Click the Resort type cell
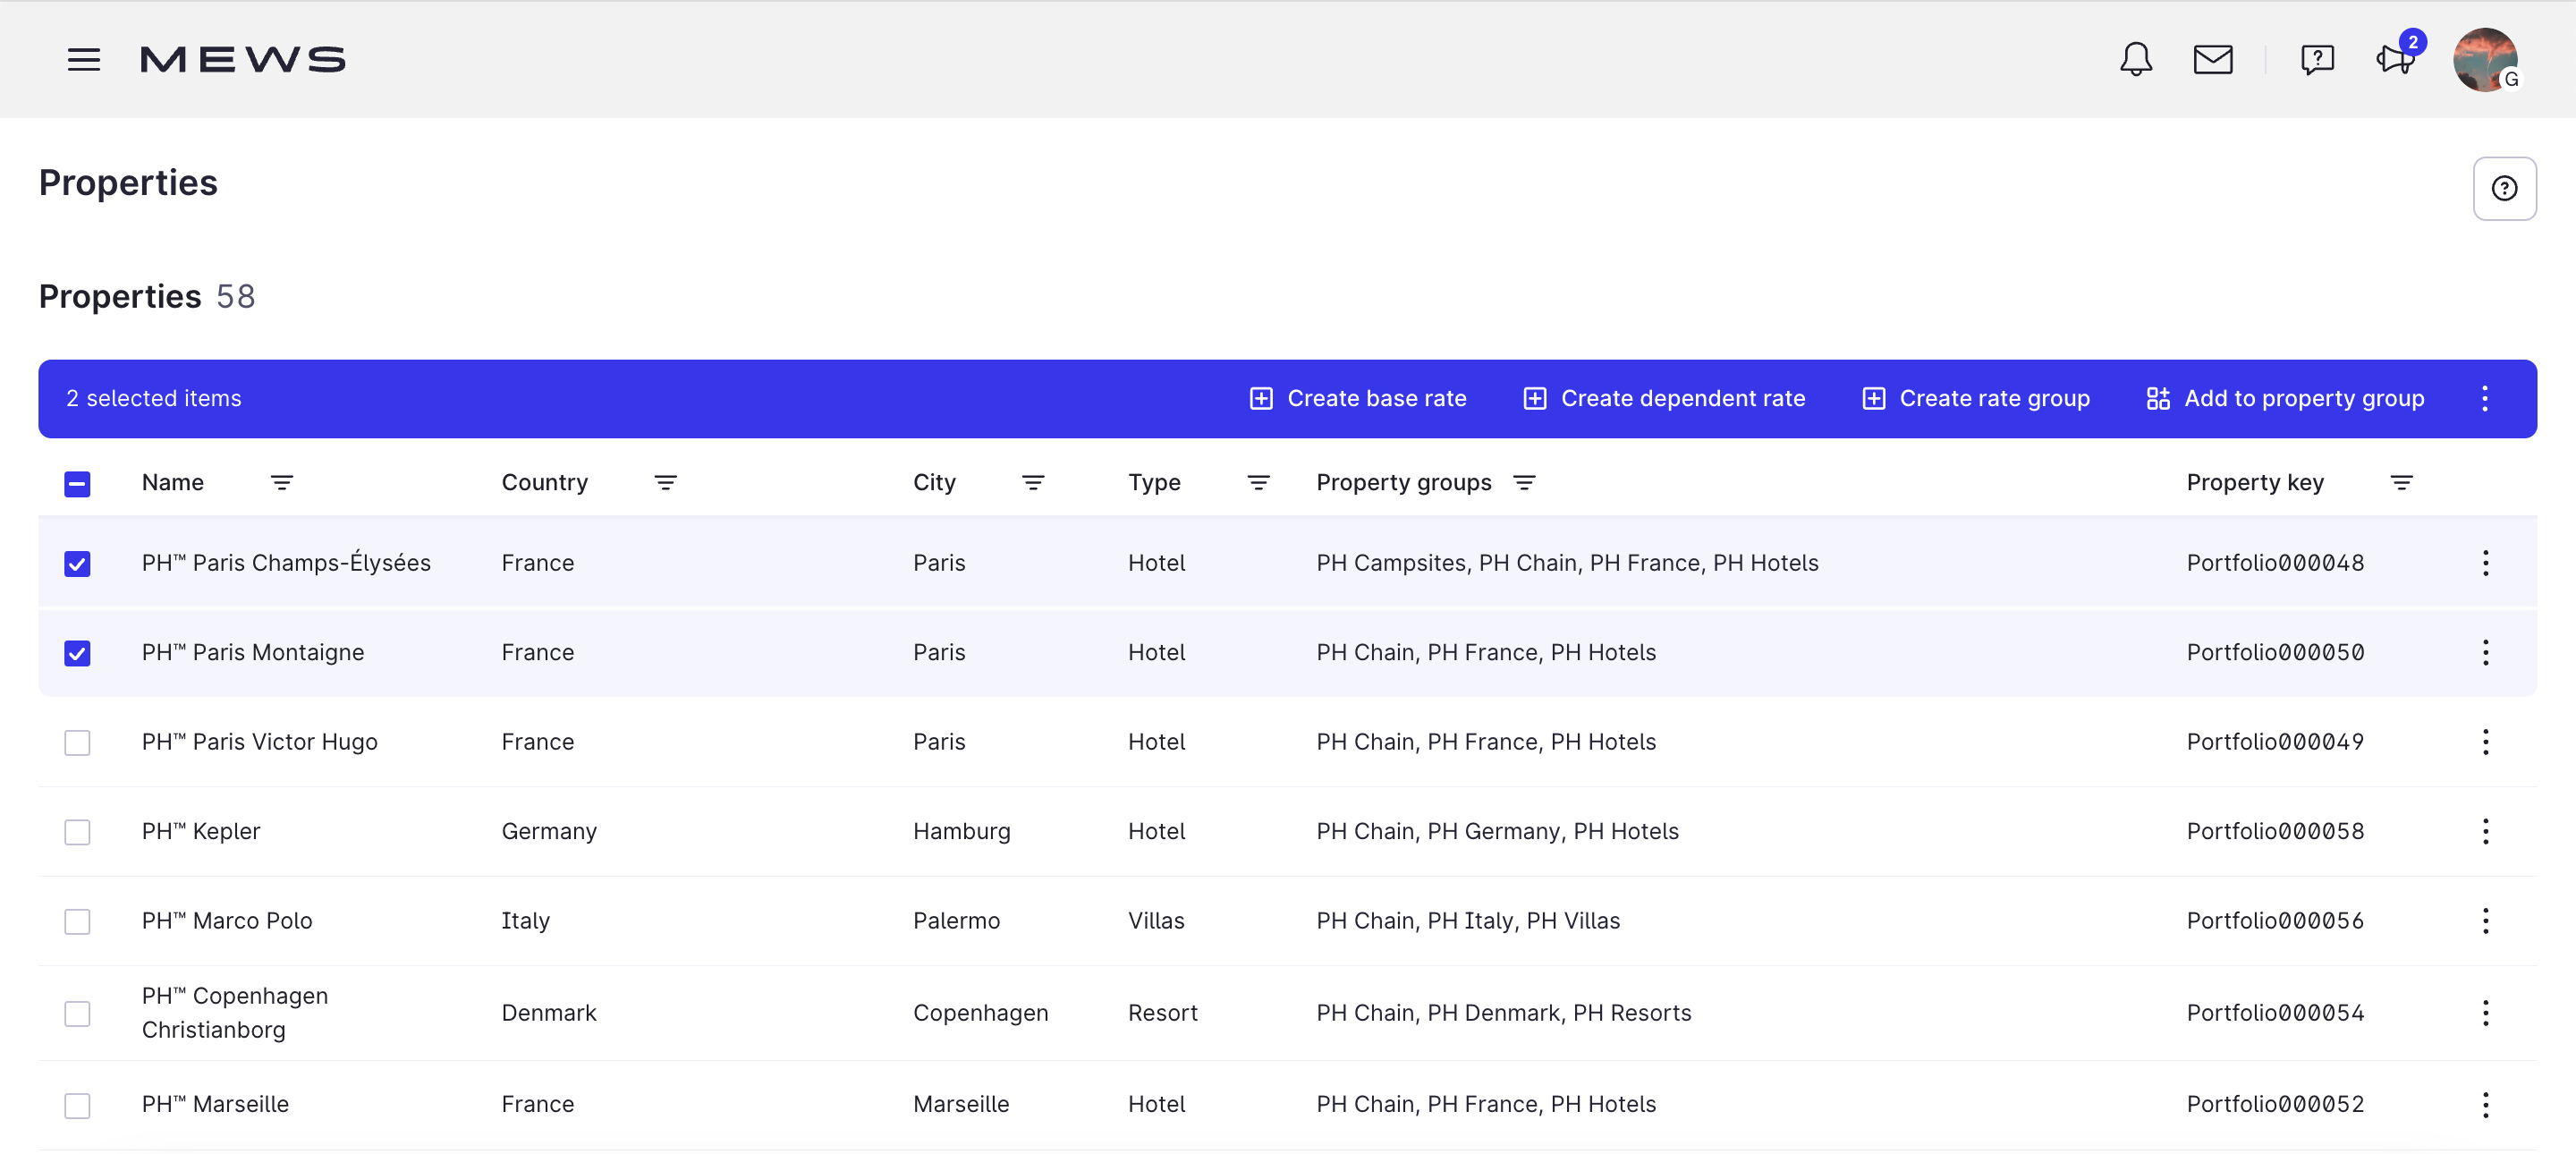The image size is (2576, 1154). coord(1163,1013)
